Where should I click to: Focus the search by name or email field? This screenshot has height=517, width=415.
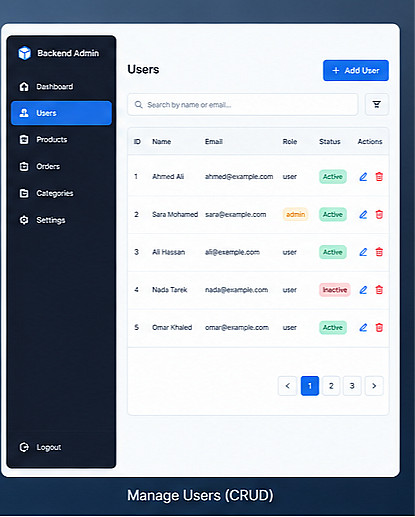[x=243, y=105]
